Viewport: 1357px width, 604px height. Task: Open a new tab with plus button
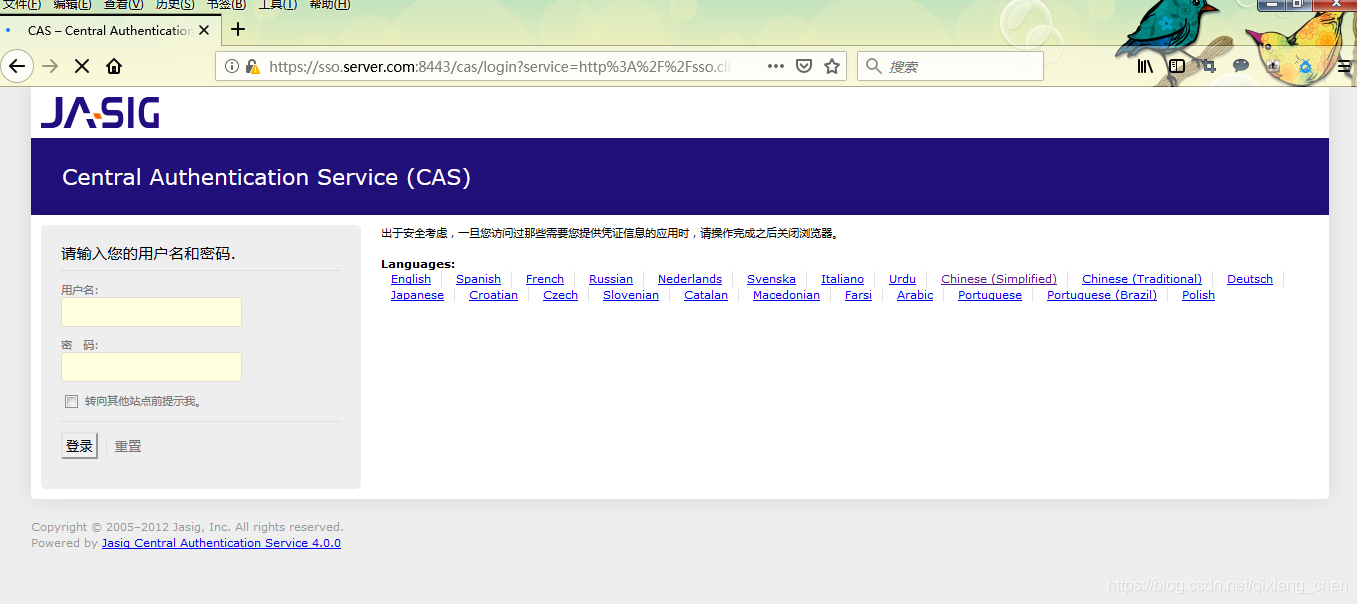[237, 29]
